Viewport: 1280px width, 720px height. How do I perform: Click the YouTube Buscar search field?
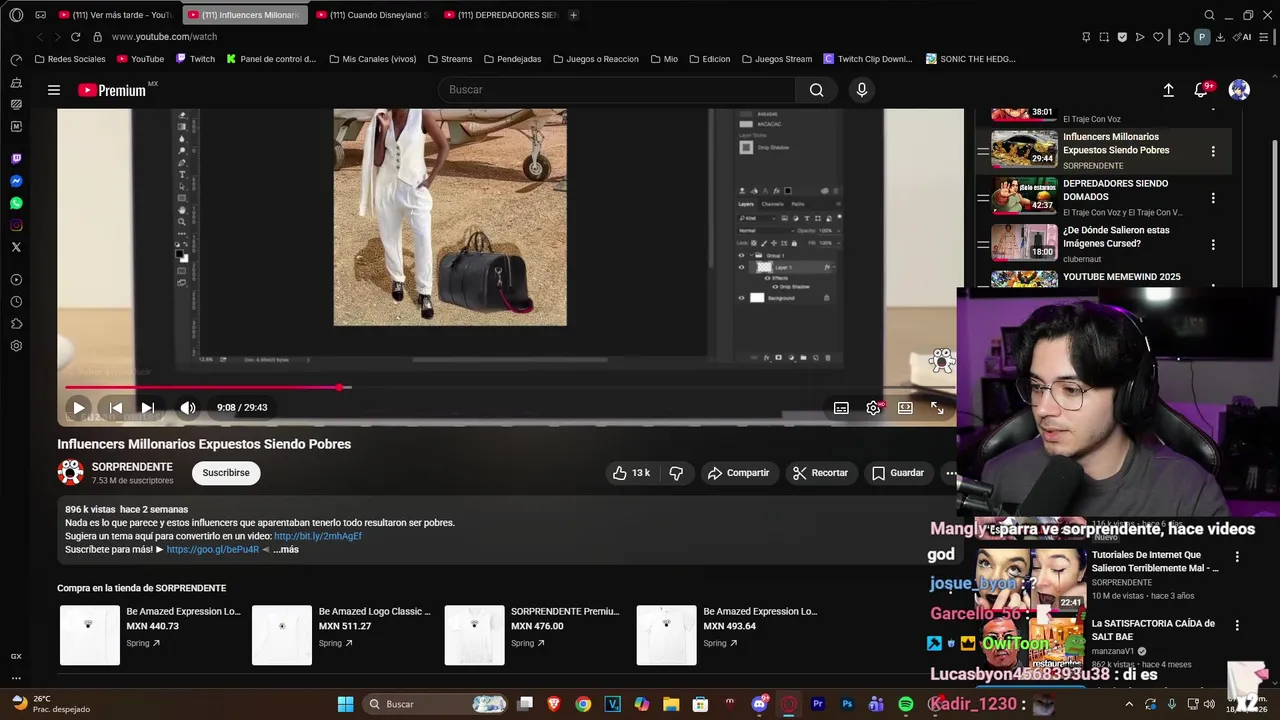tap(617, 90)
